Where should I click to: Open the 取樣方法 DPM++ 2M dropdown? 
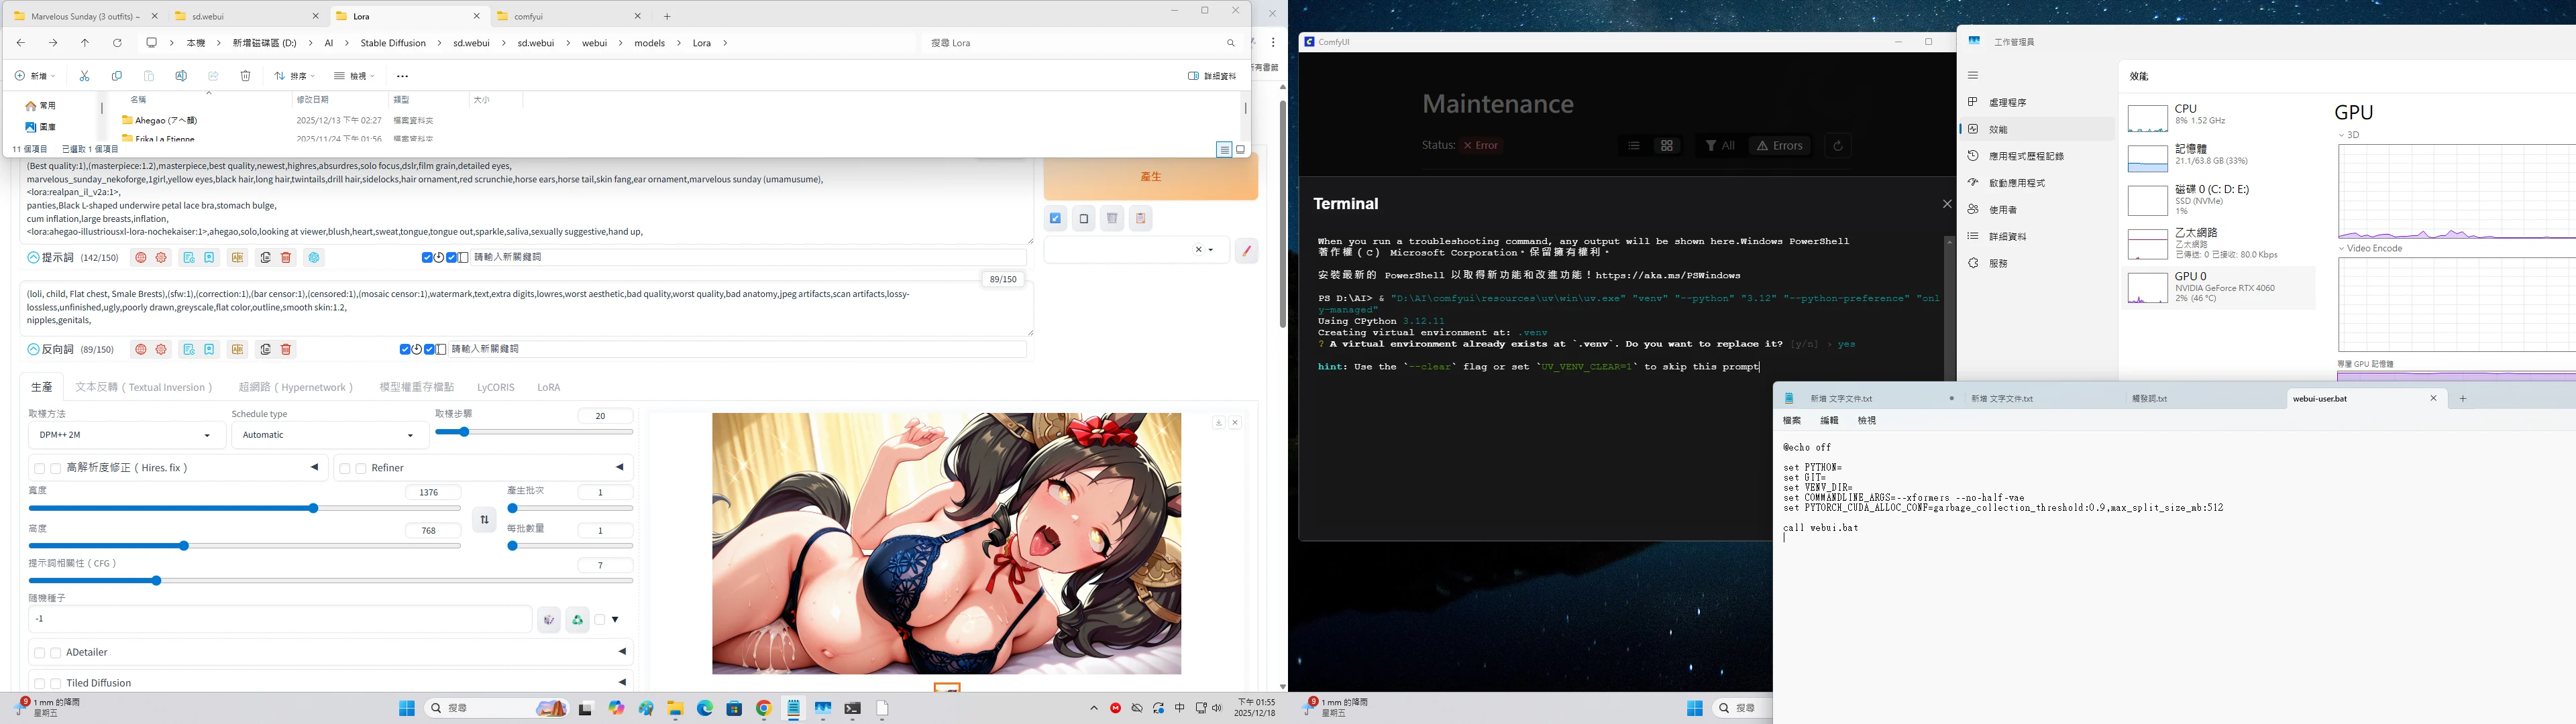click(x=126, y=435)
